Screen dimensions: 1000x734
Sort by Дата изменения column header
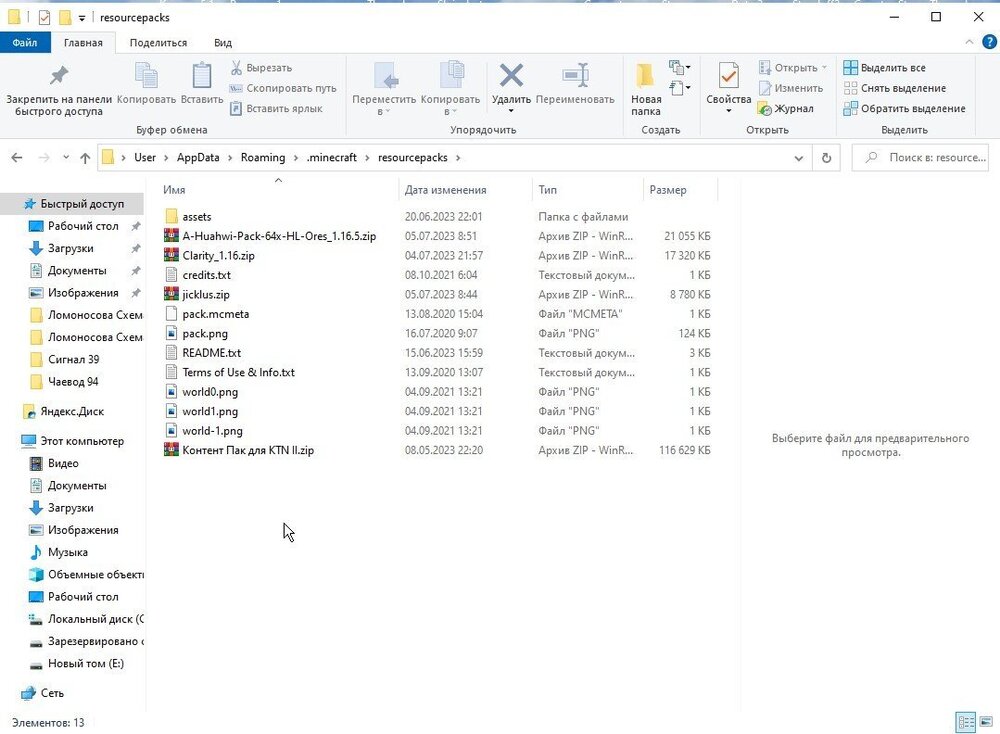click(445, 190)
